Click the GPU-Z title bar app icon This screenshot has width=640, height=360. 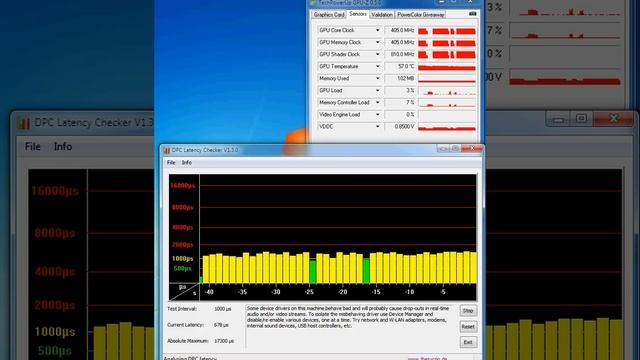[313, 3]
